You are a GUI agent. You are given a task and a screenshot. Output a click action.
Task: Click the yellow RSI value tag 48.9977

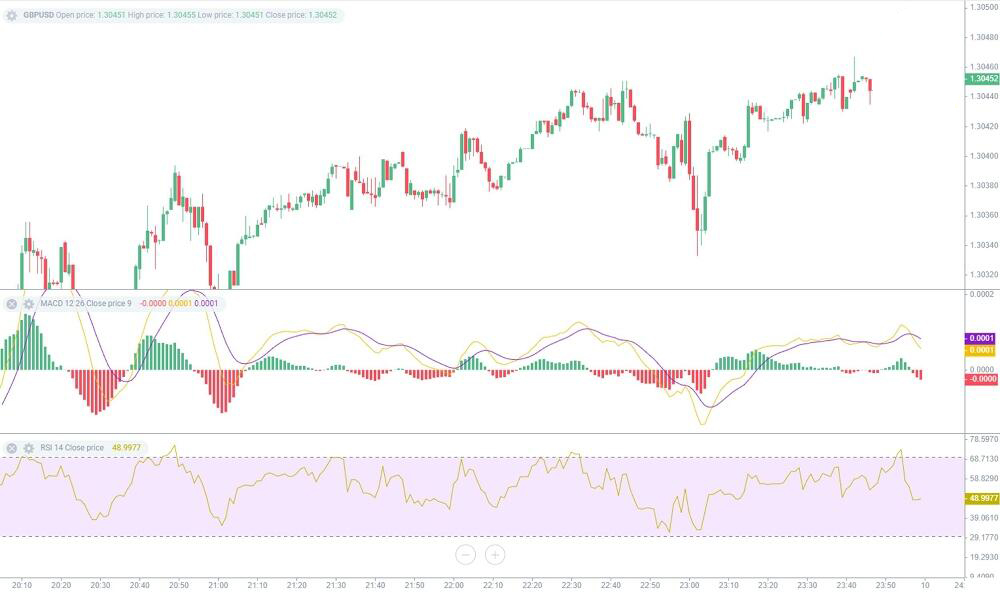tap(981, 498)
